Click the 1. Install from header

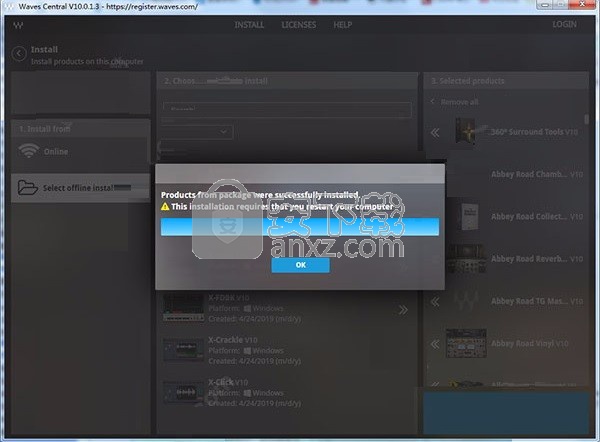coord(80,129)
